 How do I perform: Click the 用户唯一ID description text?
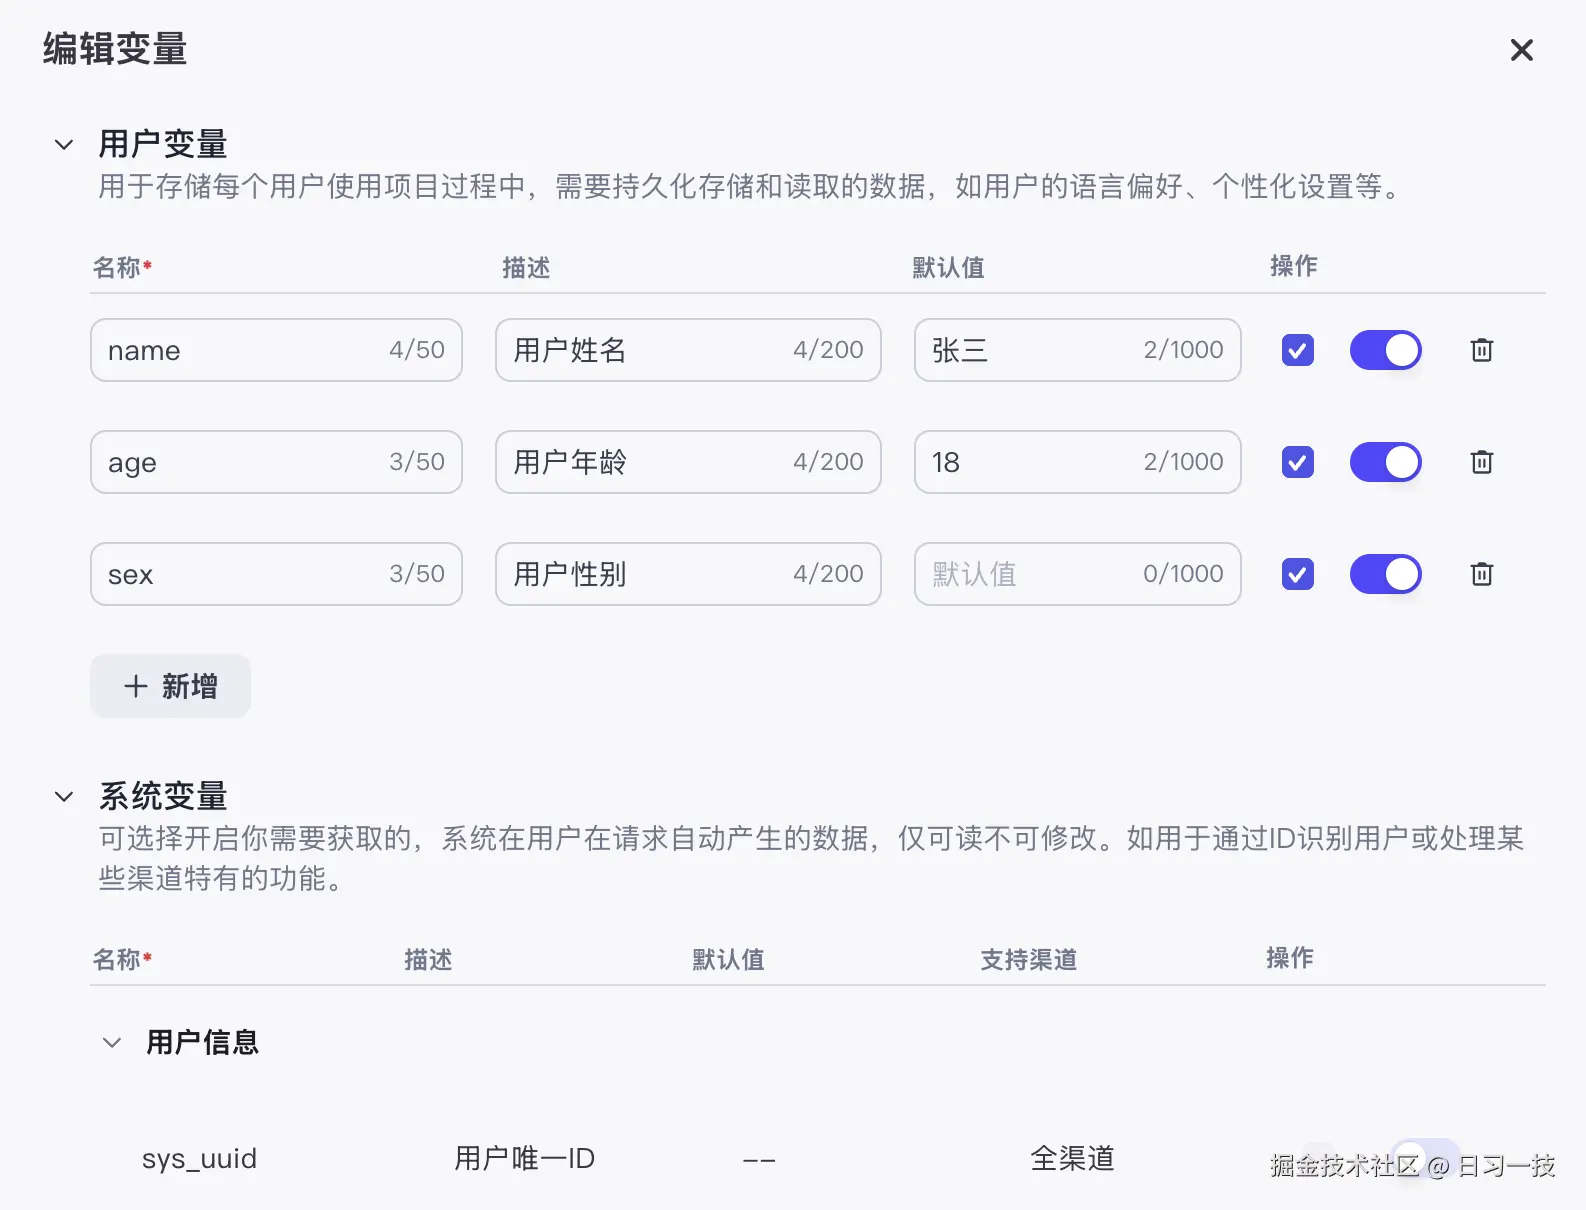524,1159
